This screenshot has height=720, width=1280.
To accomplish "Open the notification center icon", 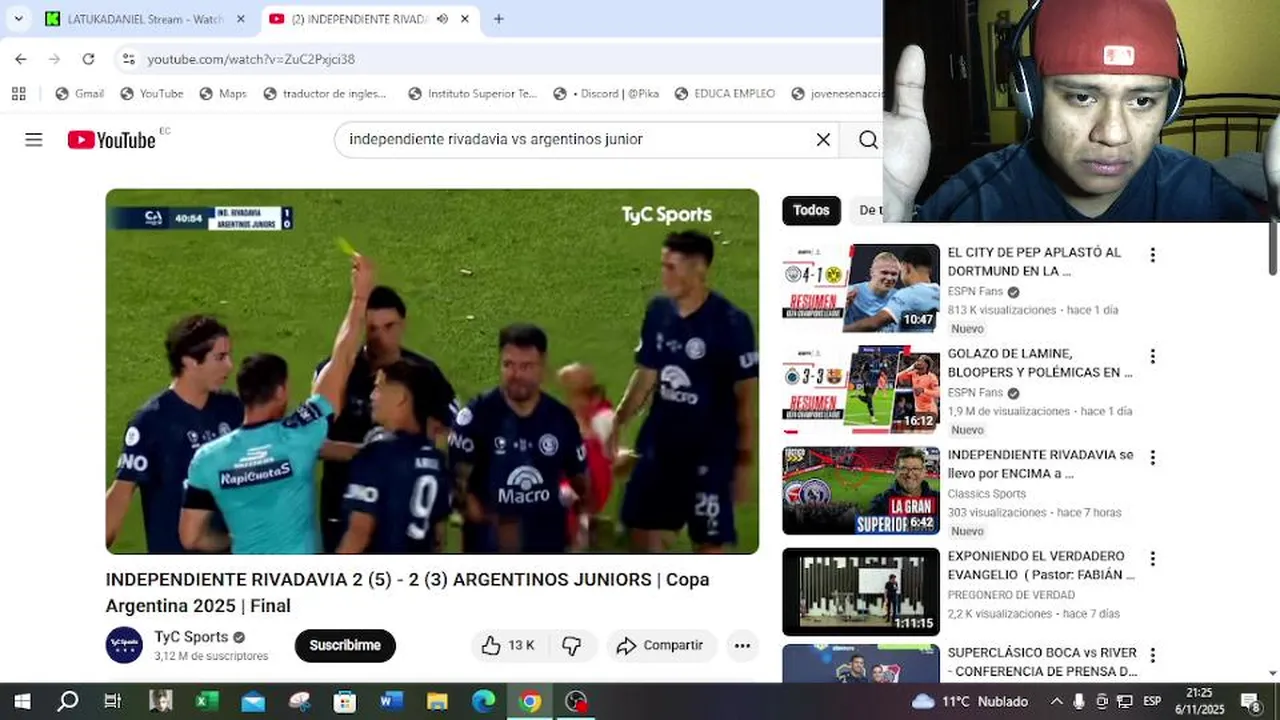I will 1250,701.
